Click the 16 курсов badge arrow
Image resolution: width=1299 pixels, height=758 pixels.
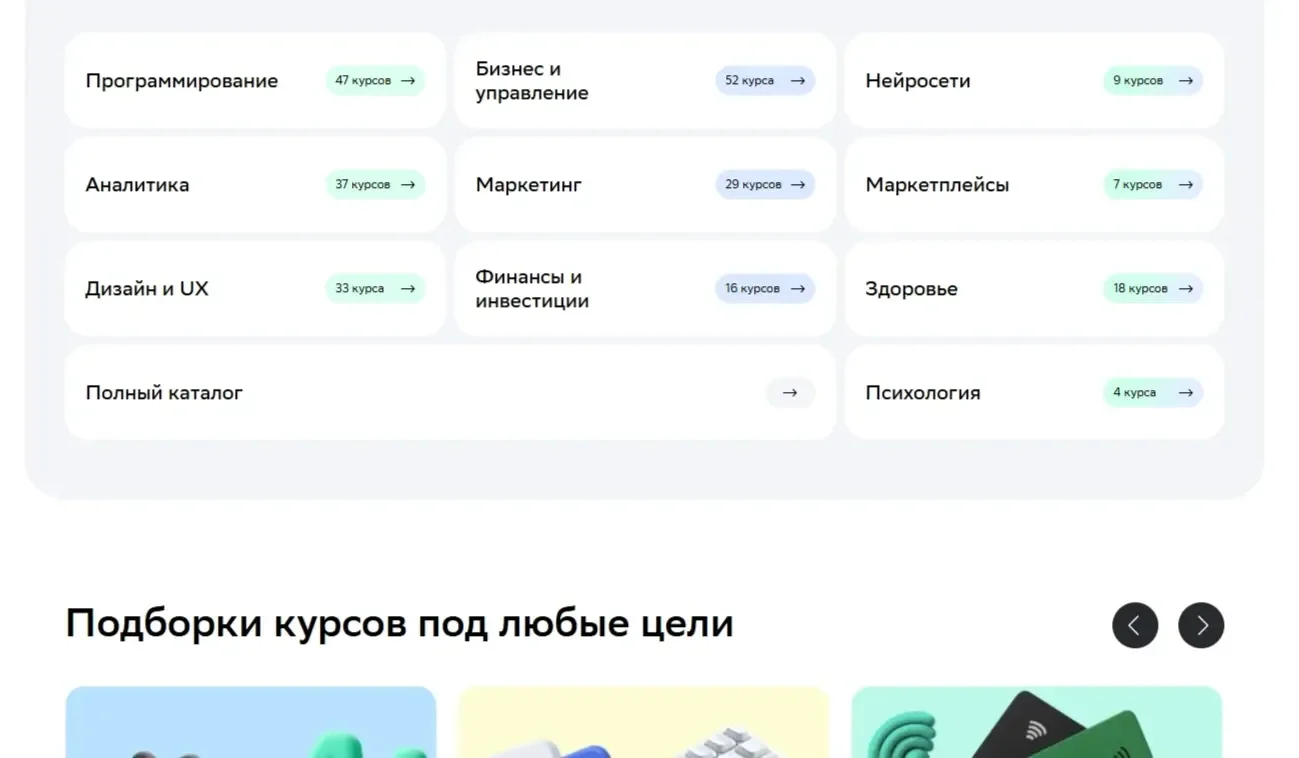[x=798, y=289]
